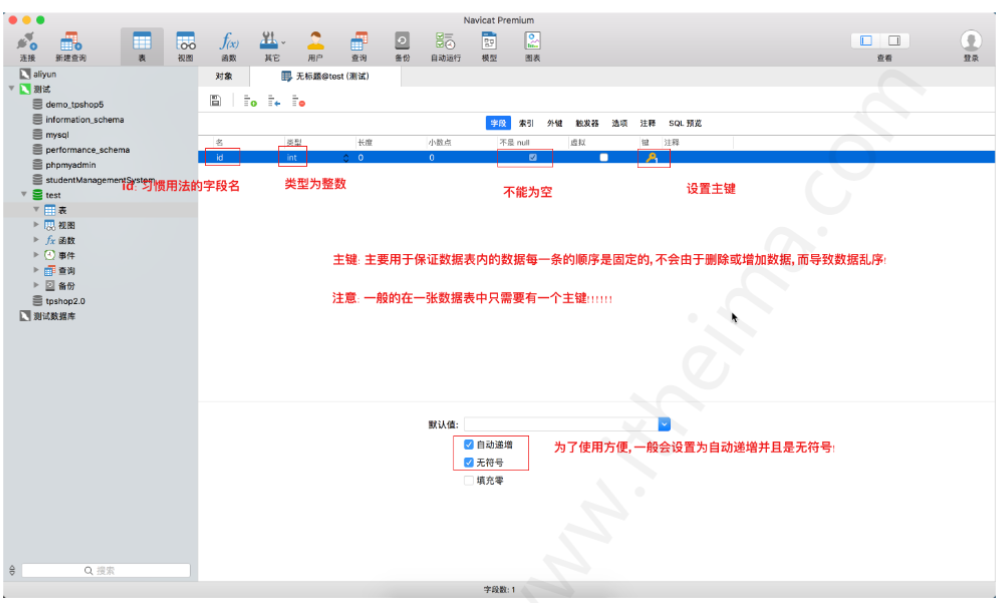Open the 其它 toolbar dropdown arrow
The image size is (1004, 603).
tap(283, 43)
